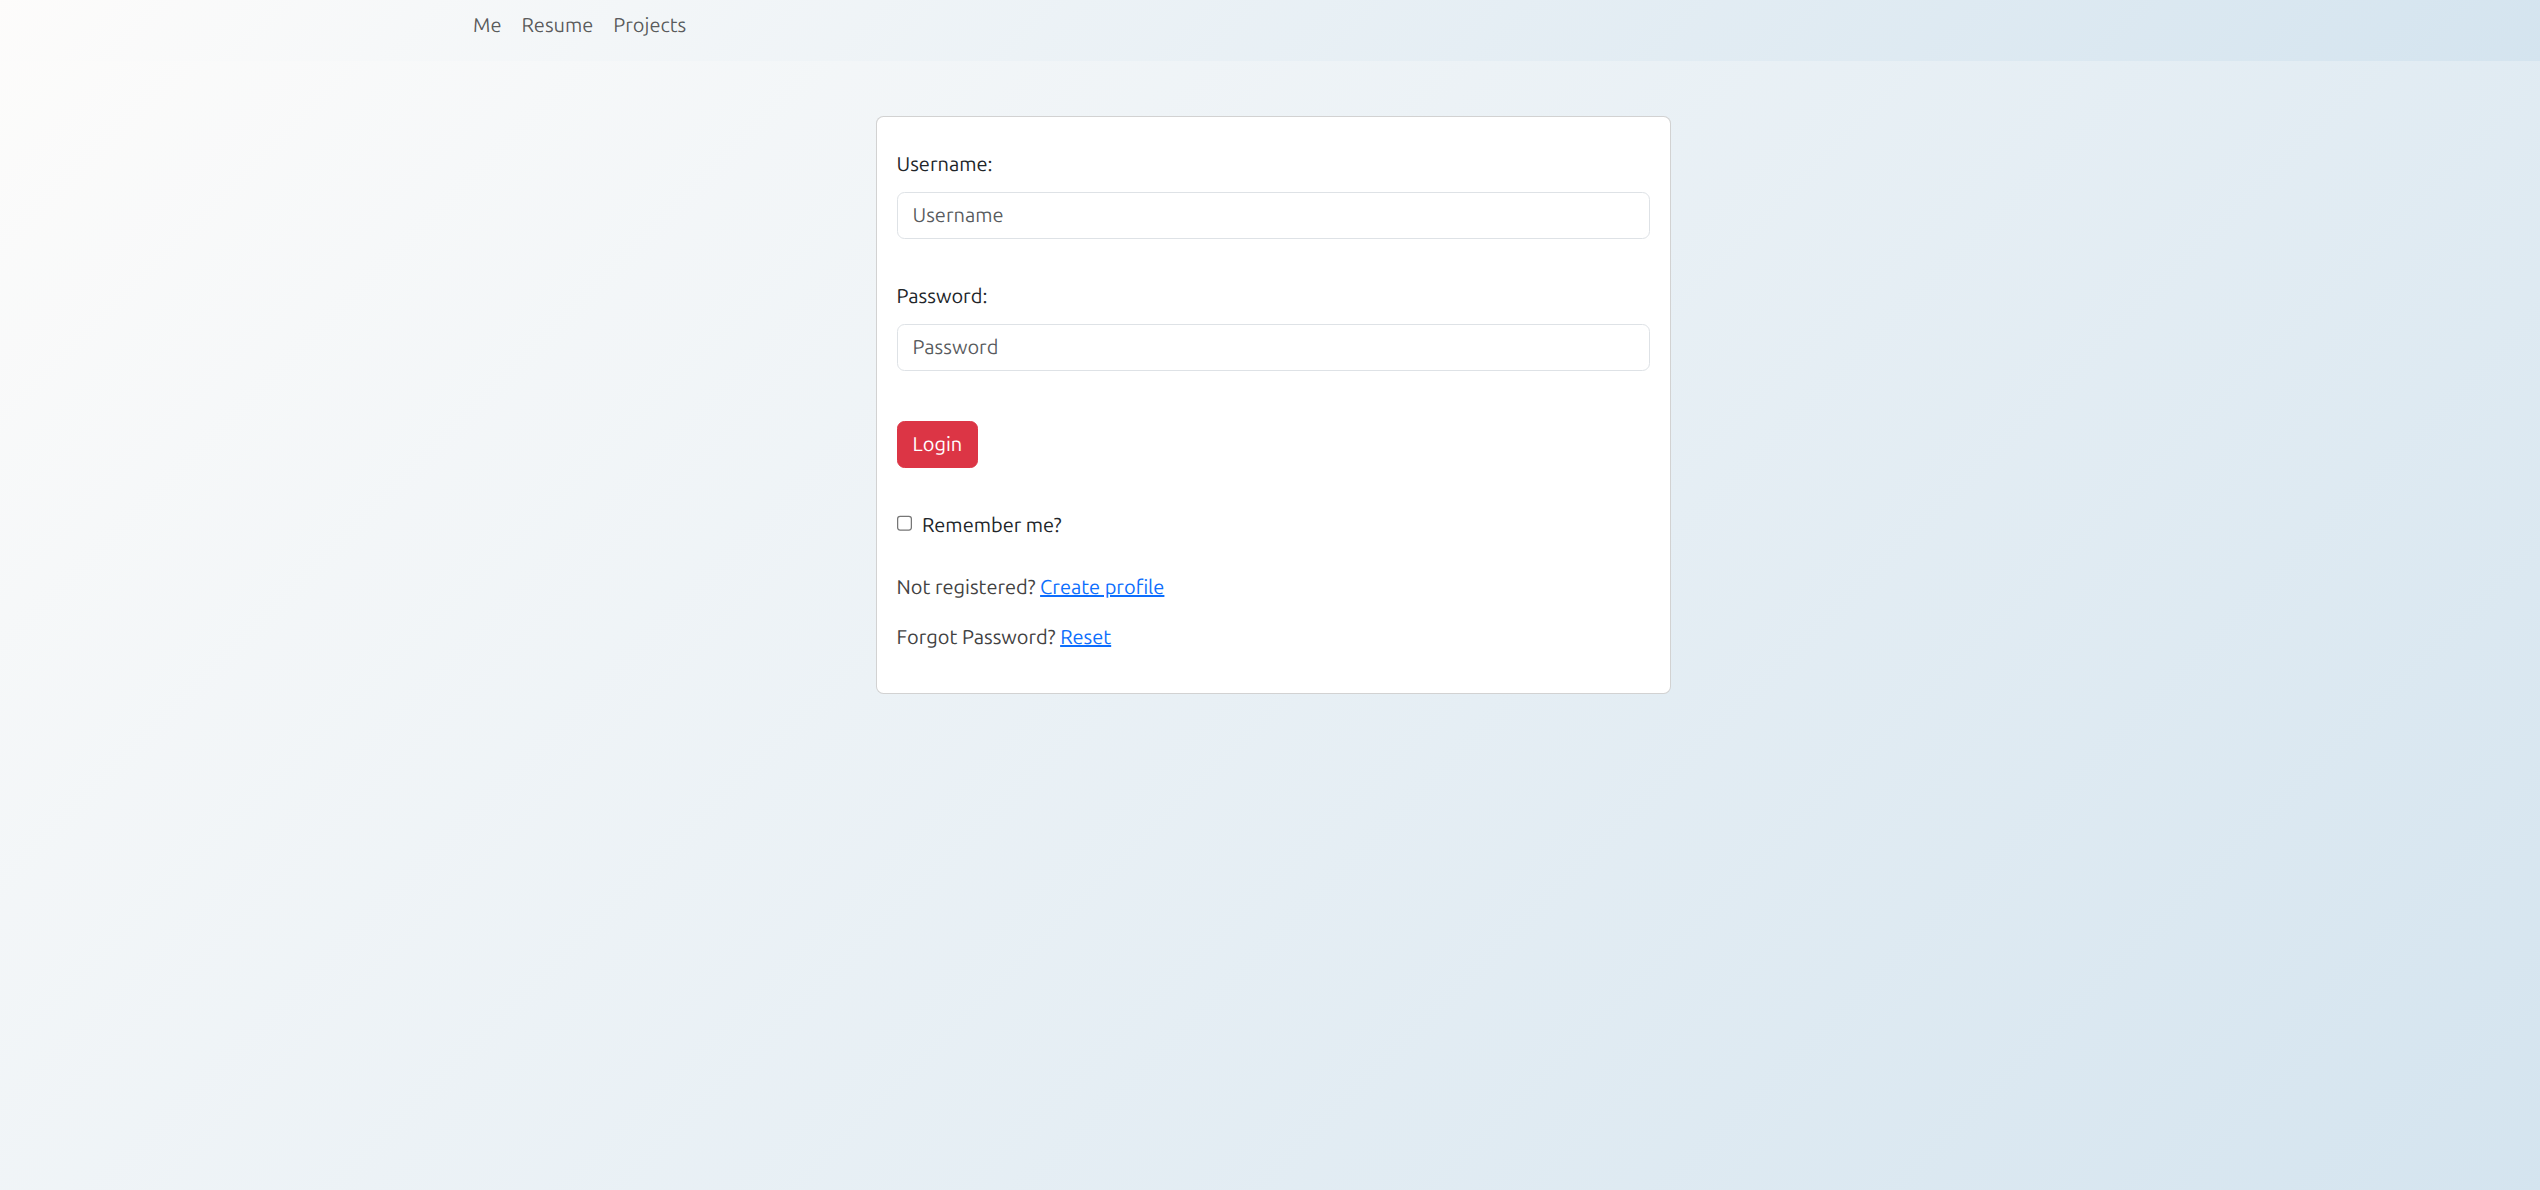Follow the Create profile link

[x=1101, y=587]
